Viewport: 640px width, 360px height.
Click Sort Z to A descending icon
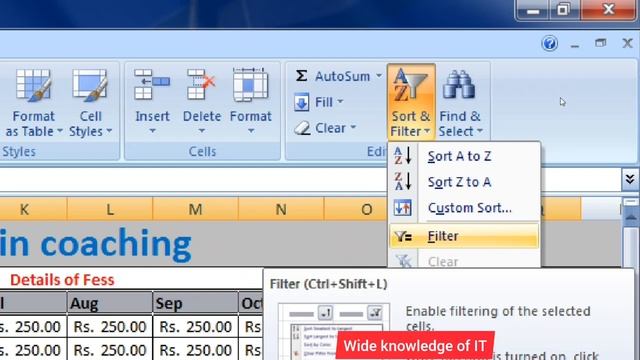[x=402, y=182]
